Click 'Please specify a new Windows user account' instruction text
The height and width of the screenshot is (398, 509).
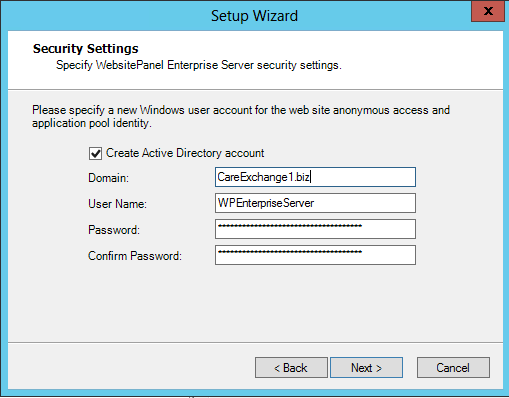coord(241,116)
